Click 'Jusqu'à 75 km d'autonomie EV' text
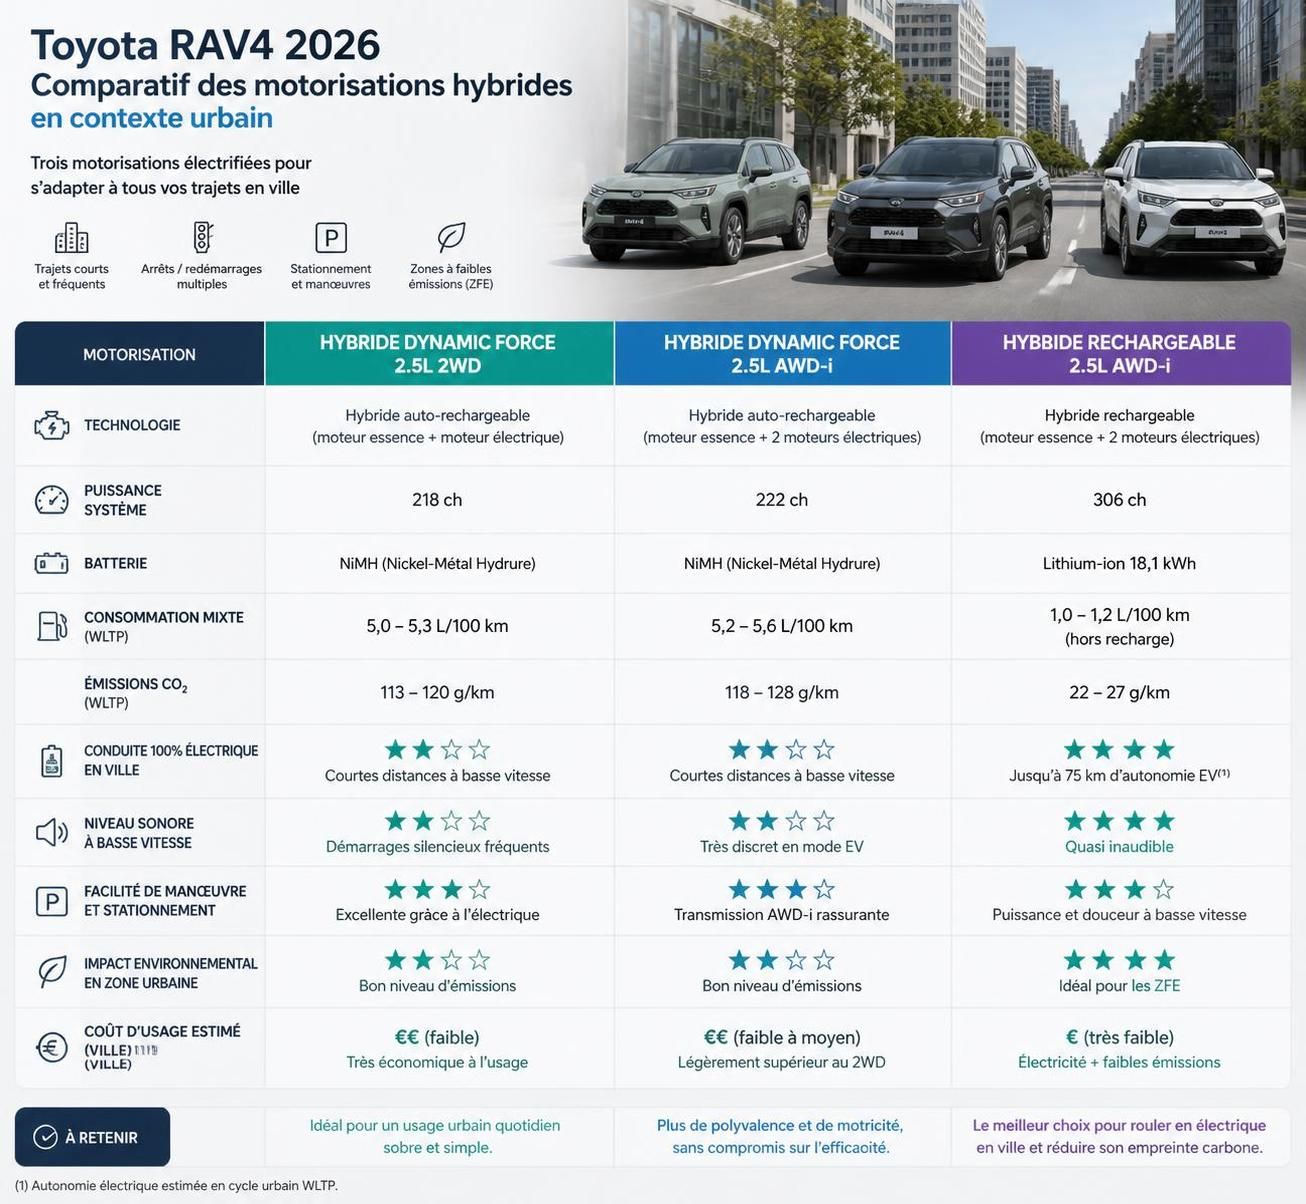Viewport: 1306px width, 1204px height. point(1119,776)
